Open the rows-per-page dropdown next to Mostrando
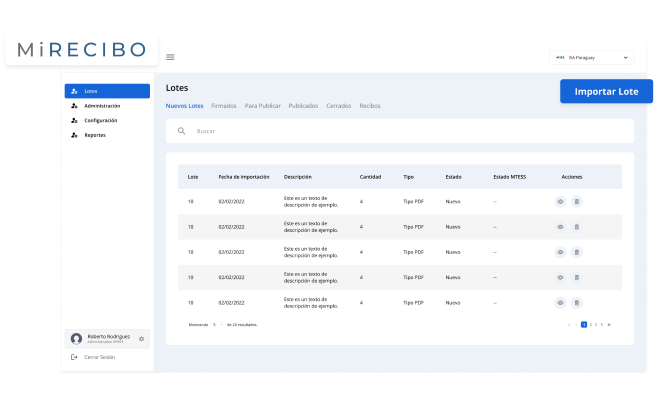657x406 pixels. click(x=217, y=325)
